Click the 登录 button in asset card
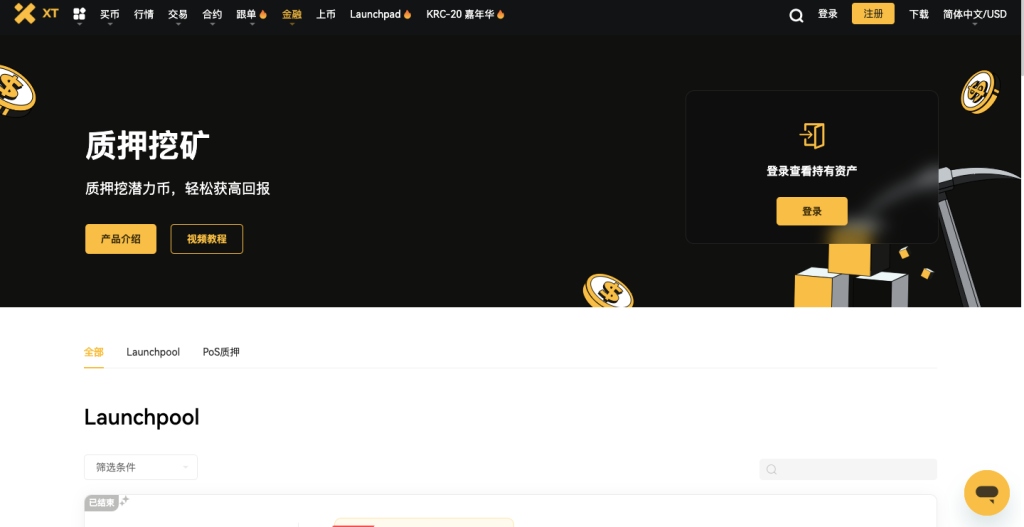 (x=812, y=212)
